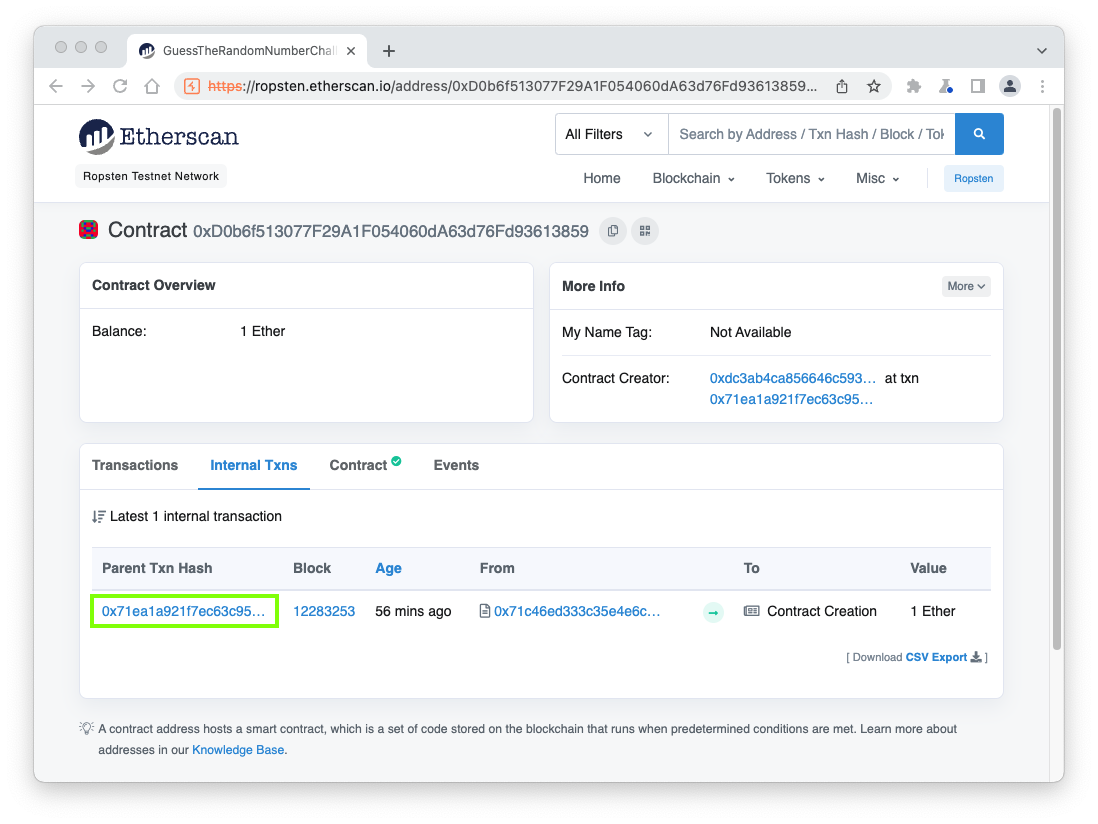Screen dimensions: 1098x824
Task: Click the "Contract Creation" text in the To column
Action: [821, 611]
